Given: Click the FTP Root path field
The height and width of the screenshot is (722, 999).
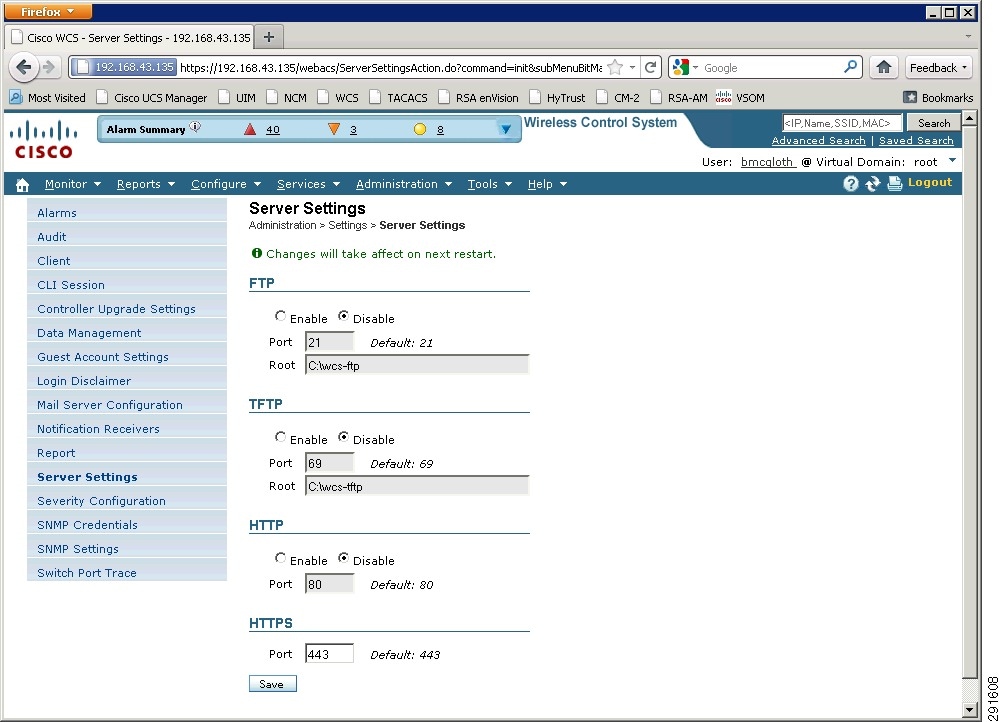Looking at the screenshot, I should tap(417, 365).
